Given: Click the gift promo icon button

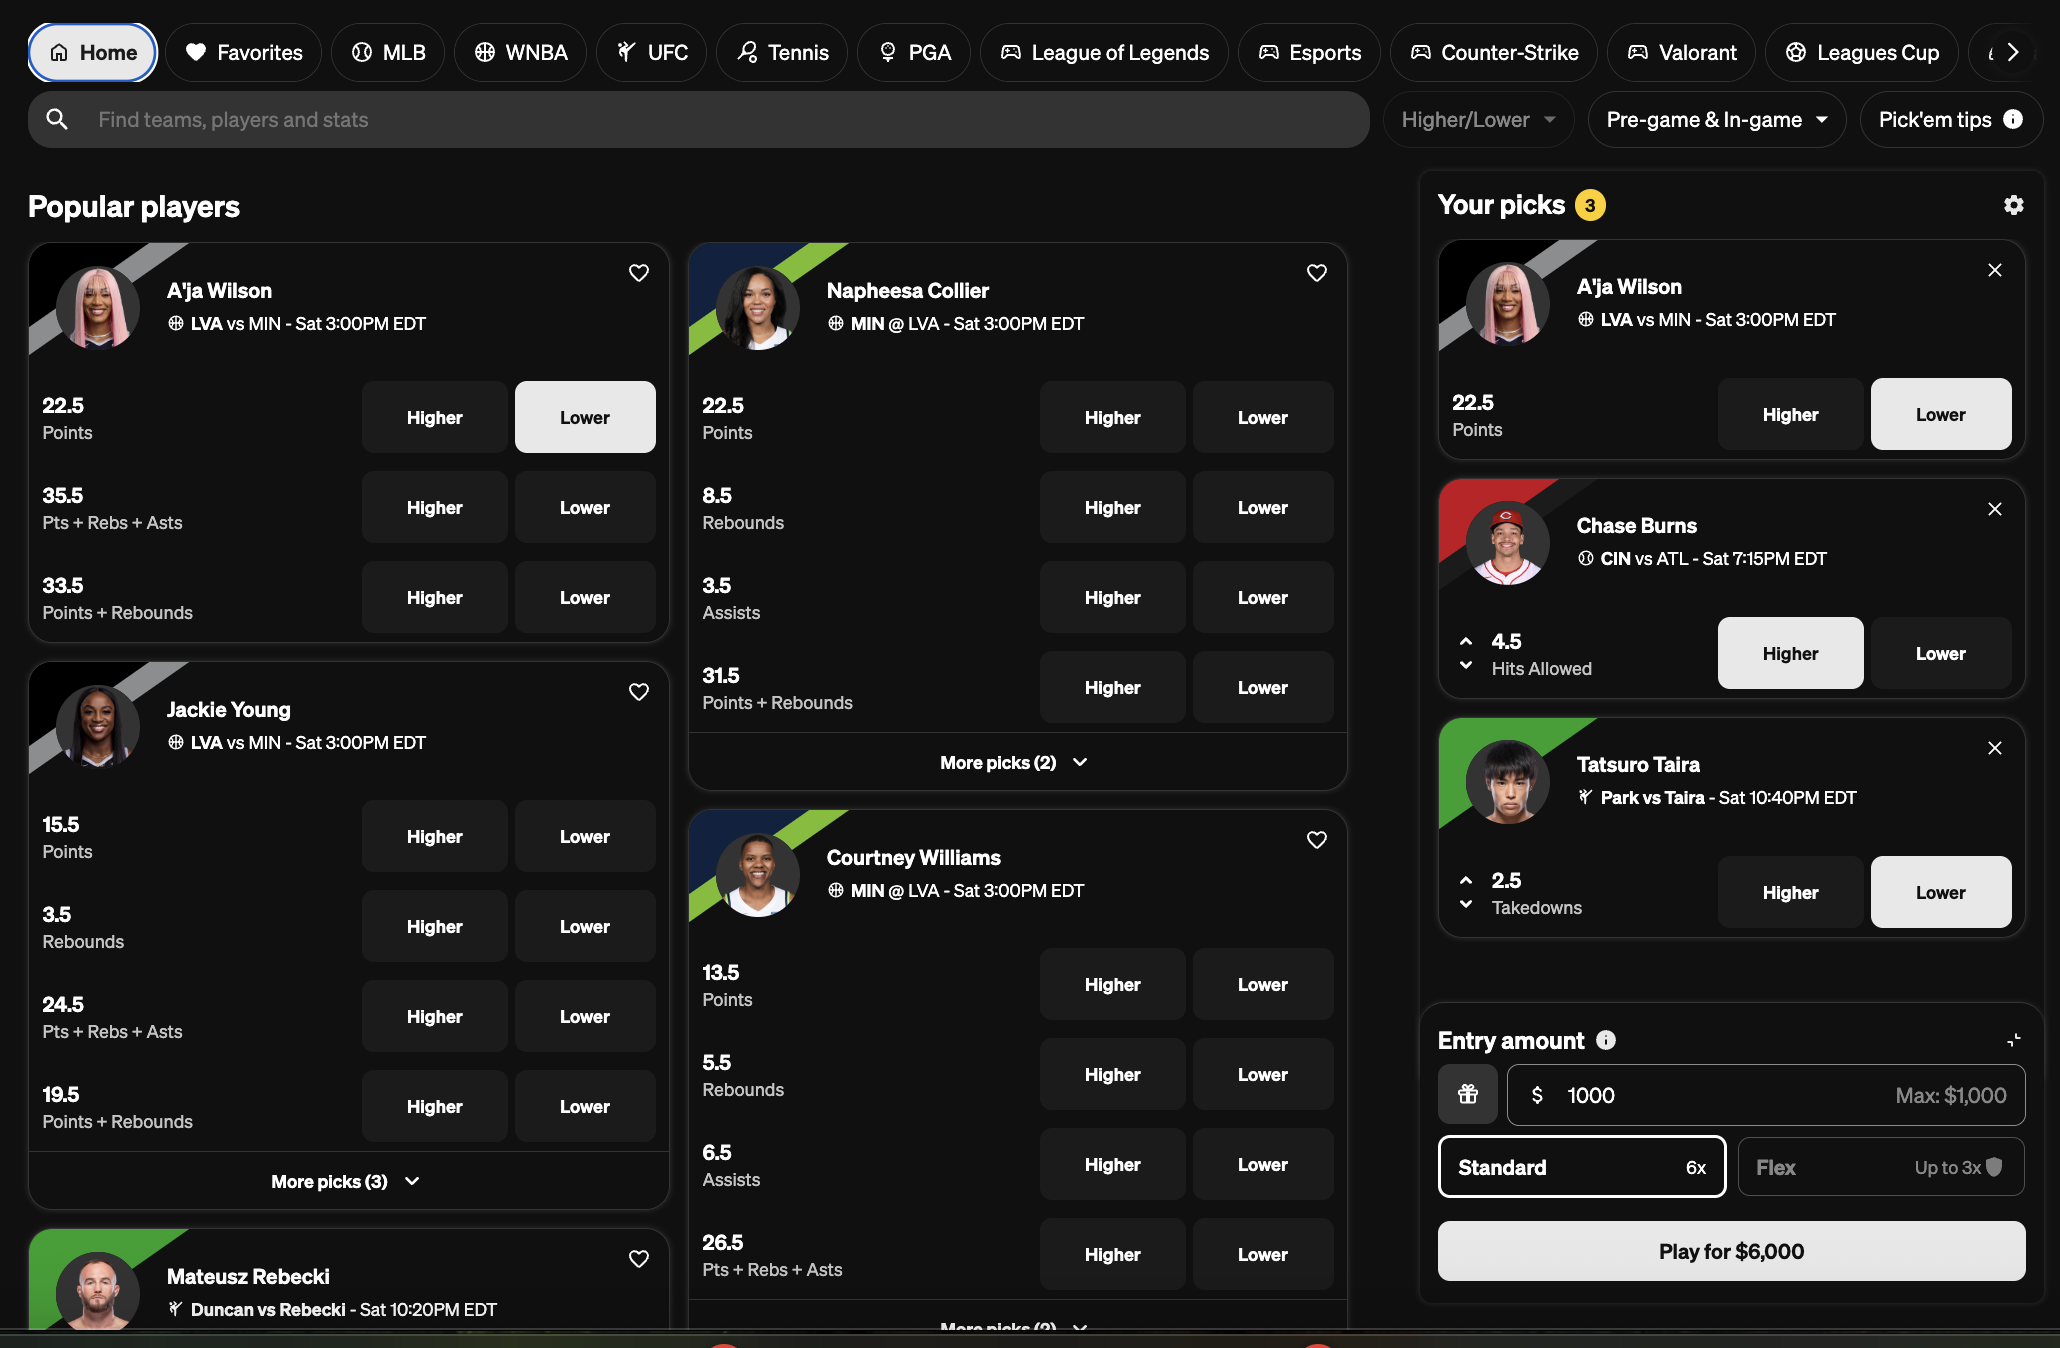Looking at the screenshot, I should pyautogui.click(x=1468, y=1094).
